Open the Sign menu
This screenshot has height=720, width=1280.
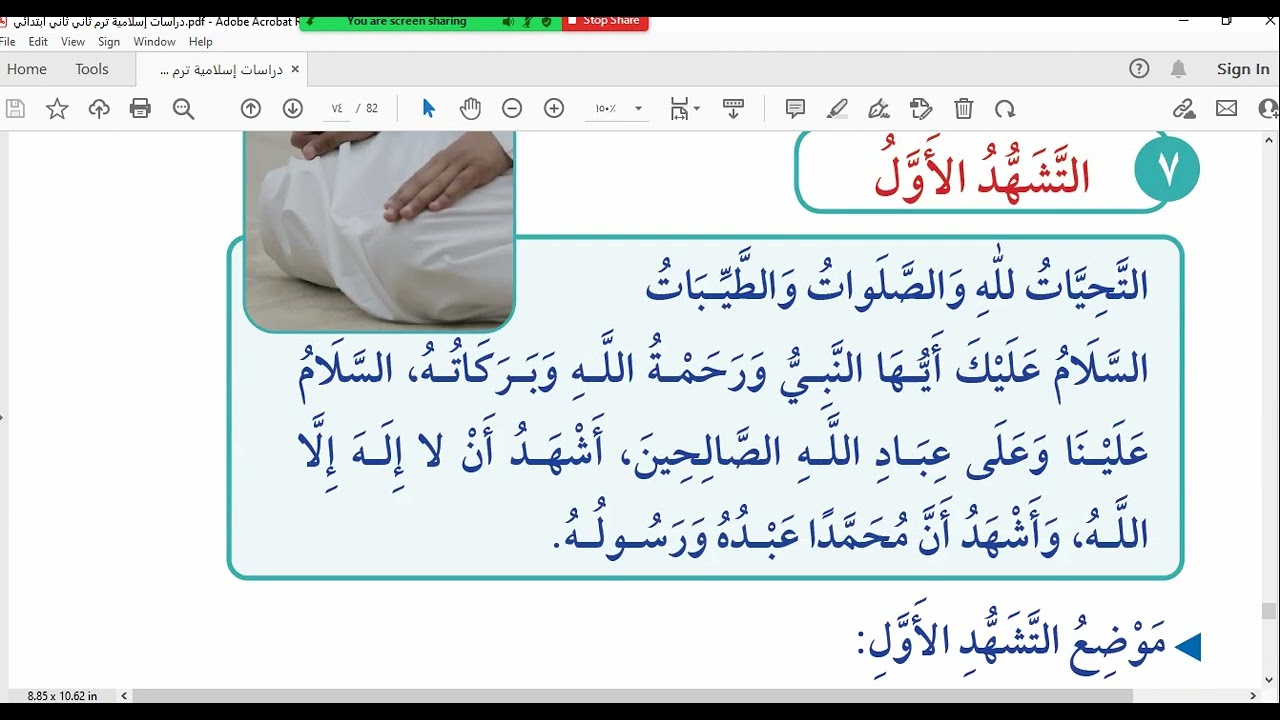point(109,42)
